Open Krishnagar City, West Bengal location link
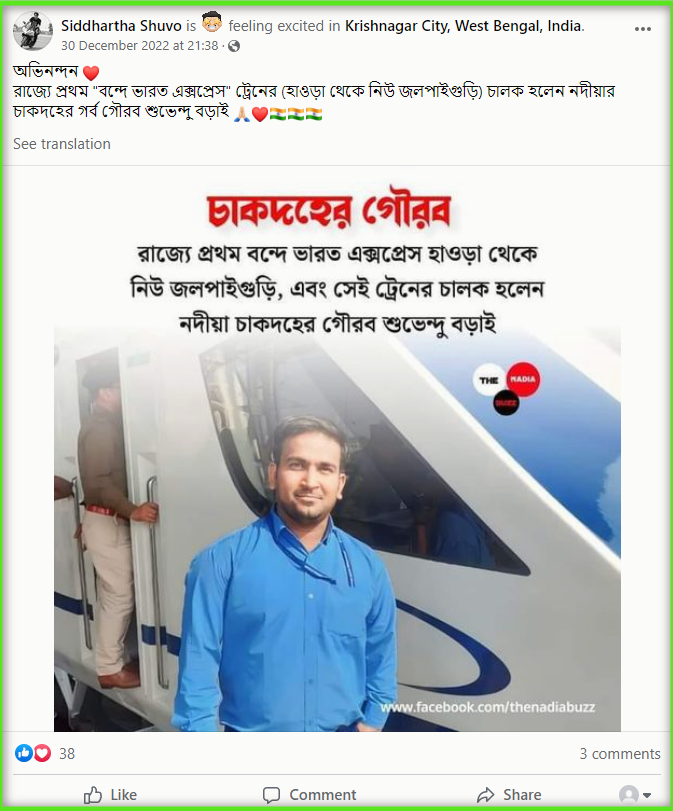Screen dimensions: 673x811 [463, 25]
